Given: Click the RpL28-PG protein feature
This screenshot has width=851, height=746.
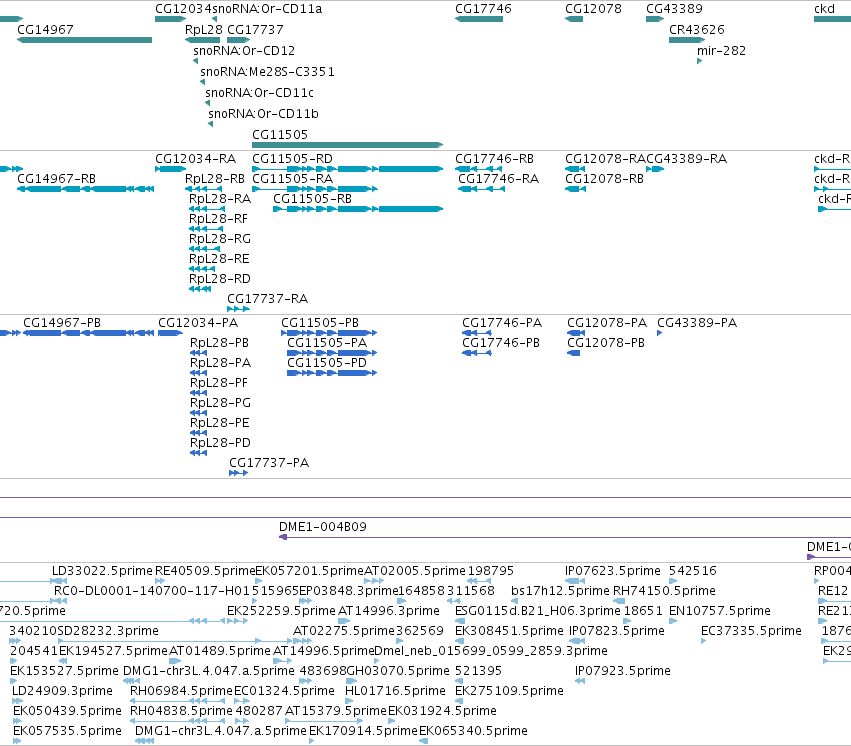Looking at the screenshot, I should (199, 413).
